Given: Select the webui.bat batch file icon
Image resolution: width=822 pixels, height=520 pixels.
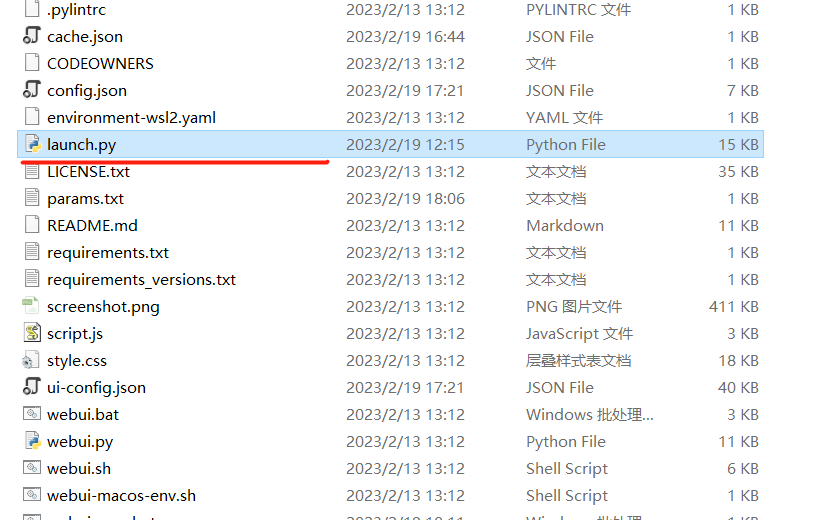Looking at the screenshot, I should coord(32,414).
